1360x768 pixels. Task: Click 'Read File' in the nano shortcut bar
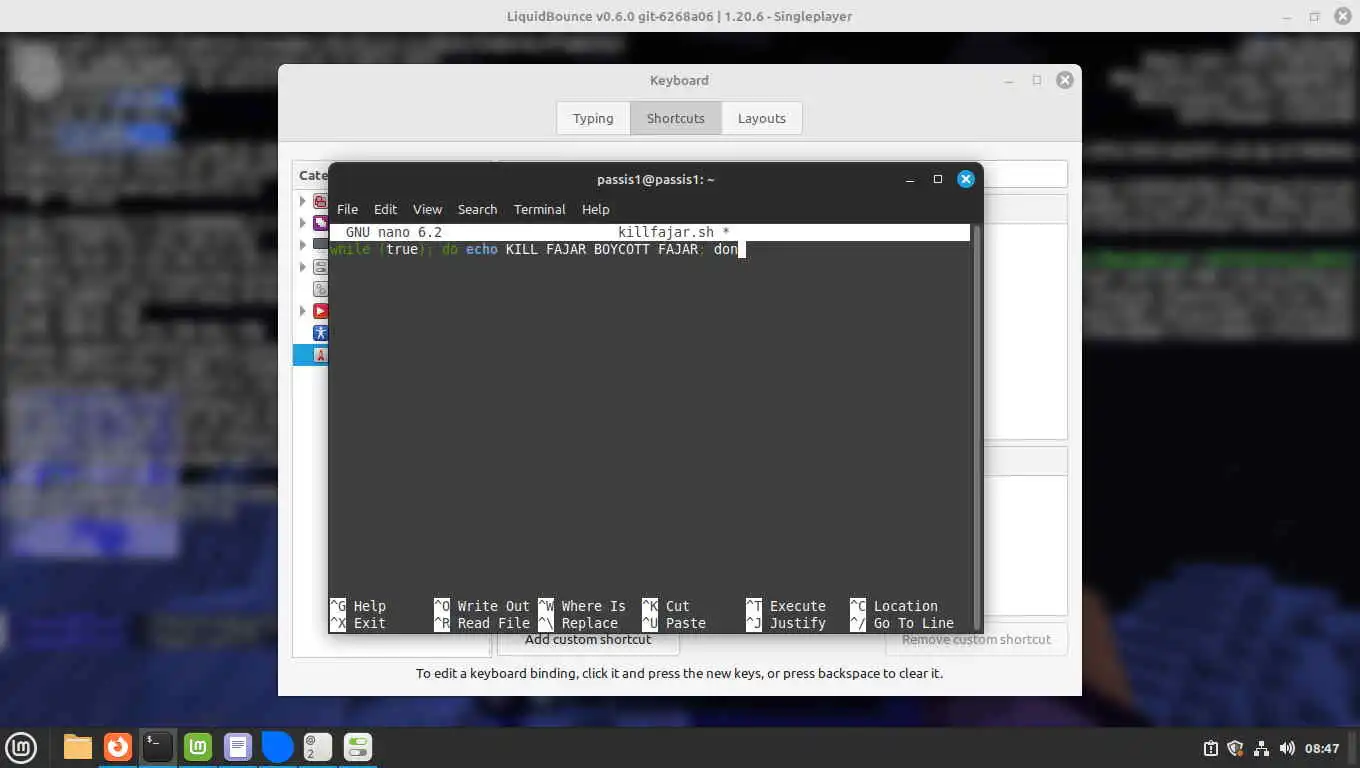(493, 623)
